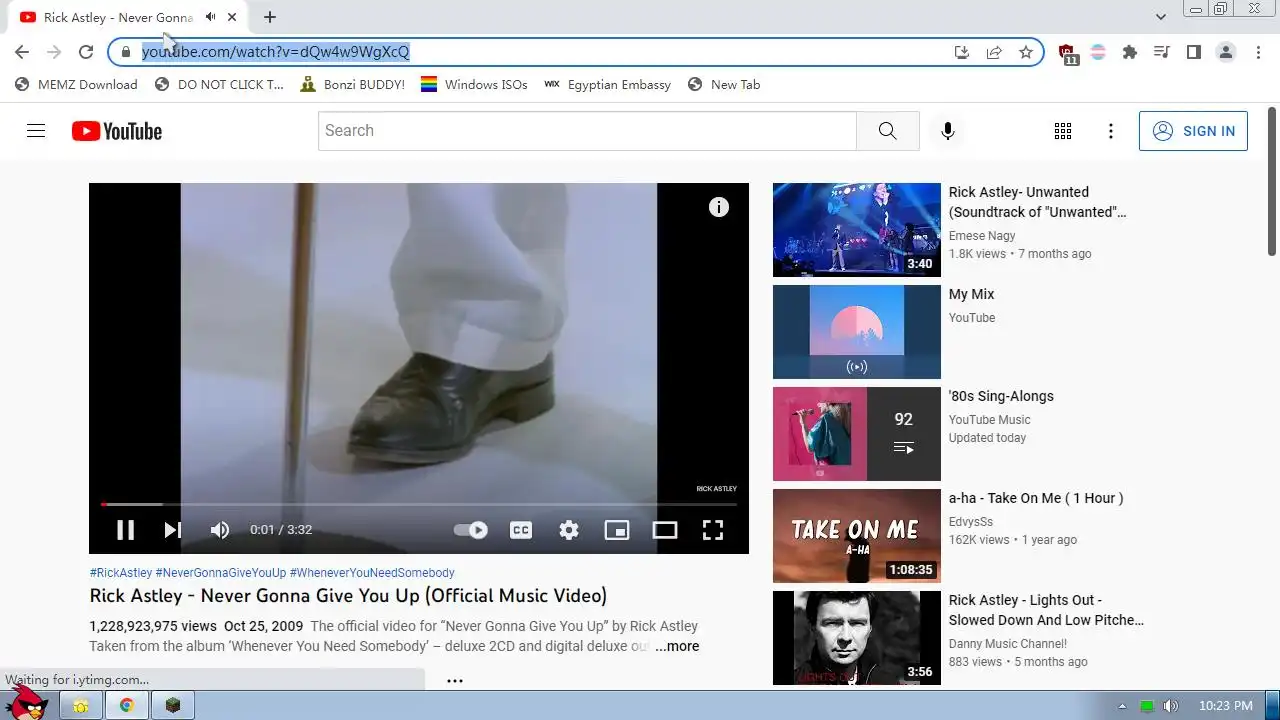Select the Rick Astley browser tab
The width and height of the screenshot is (1280, 720).
(130, 17)
